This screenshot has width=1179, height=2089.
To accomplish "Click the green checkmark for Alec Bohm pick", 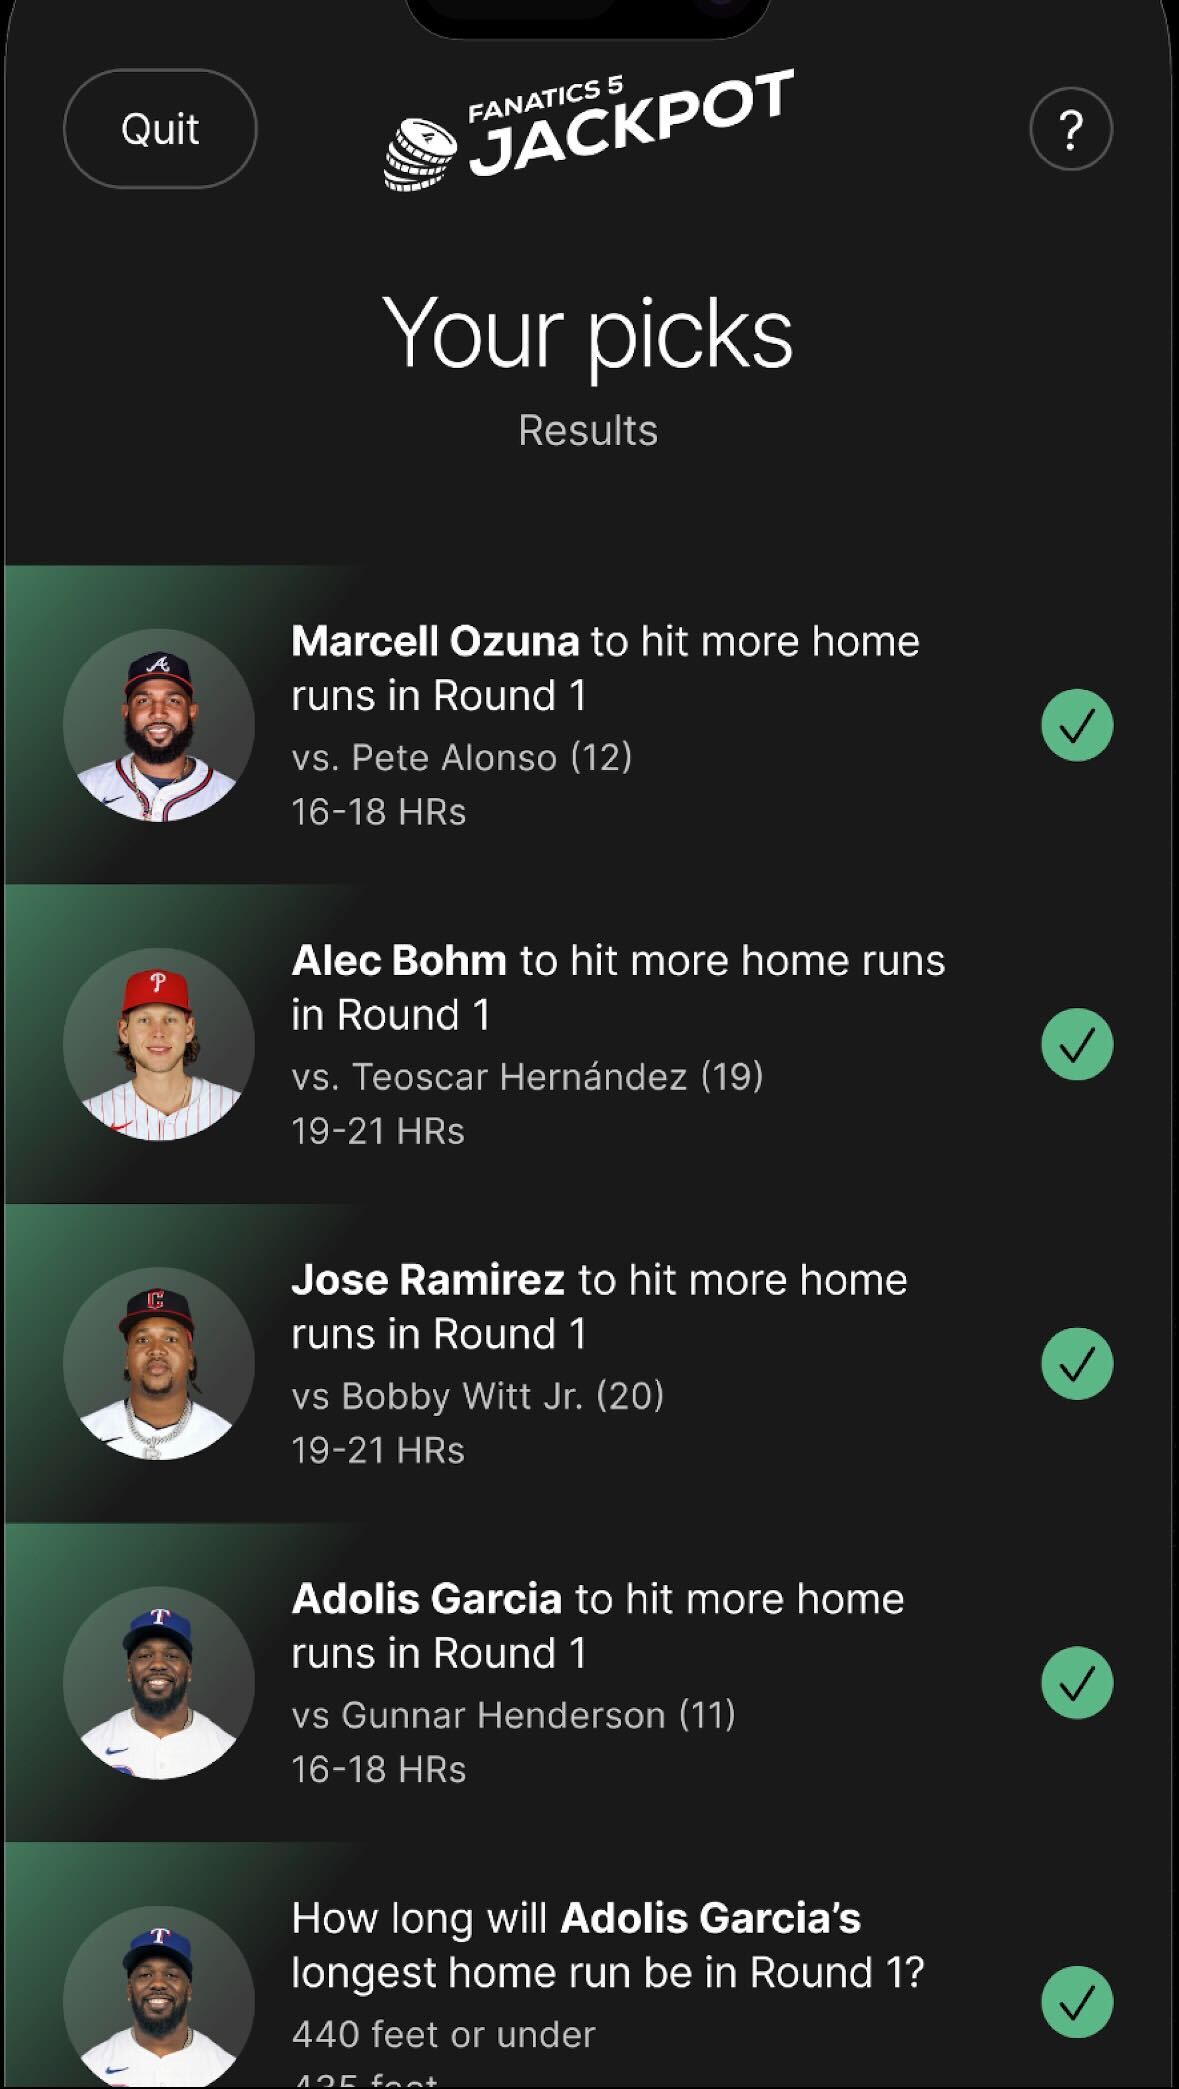I will (1077, 1044).
